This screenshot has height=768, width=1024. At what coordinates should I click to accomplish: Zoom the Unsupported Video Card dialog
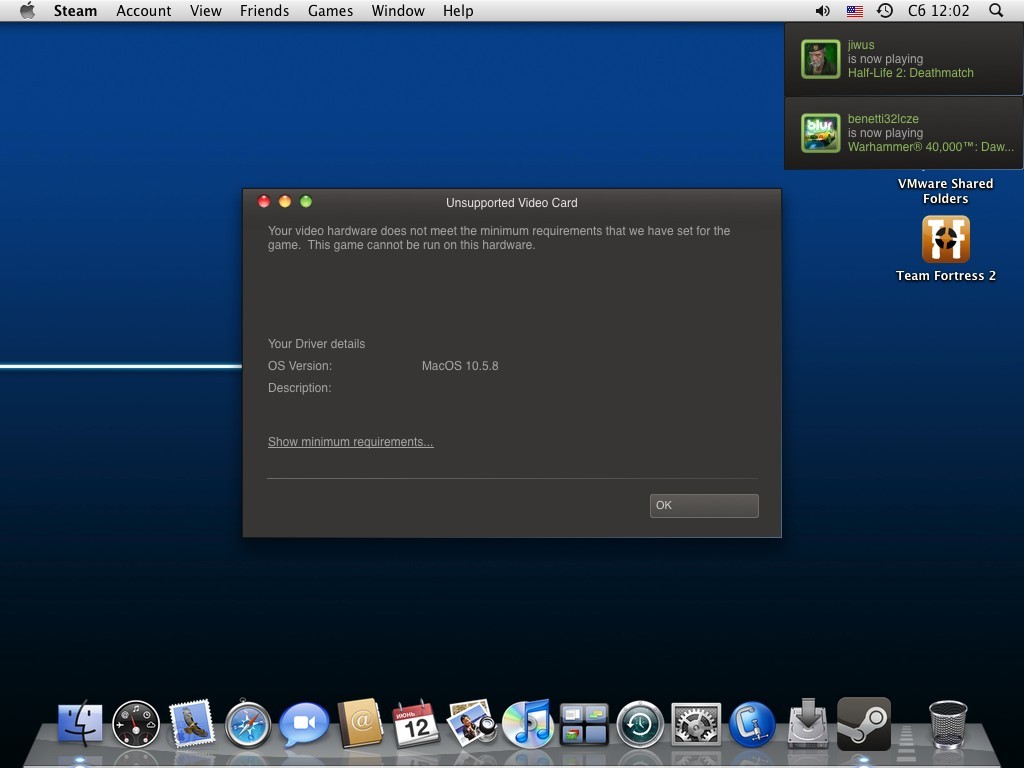tap(306, 201)
